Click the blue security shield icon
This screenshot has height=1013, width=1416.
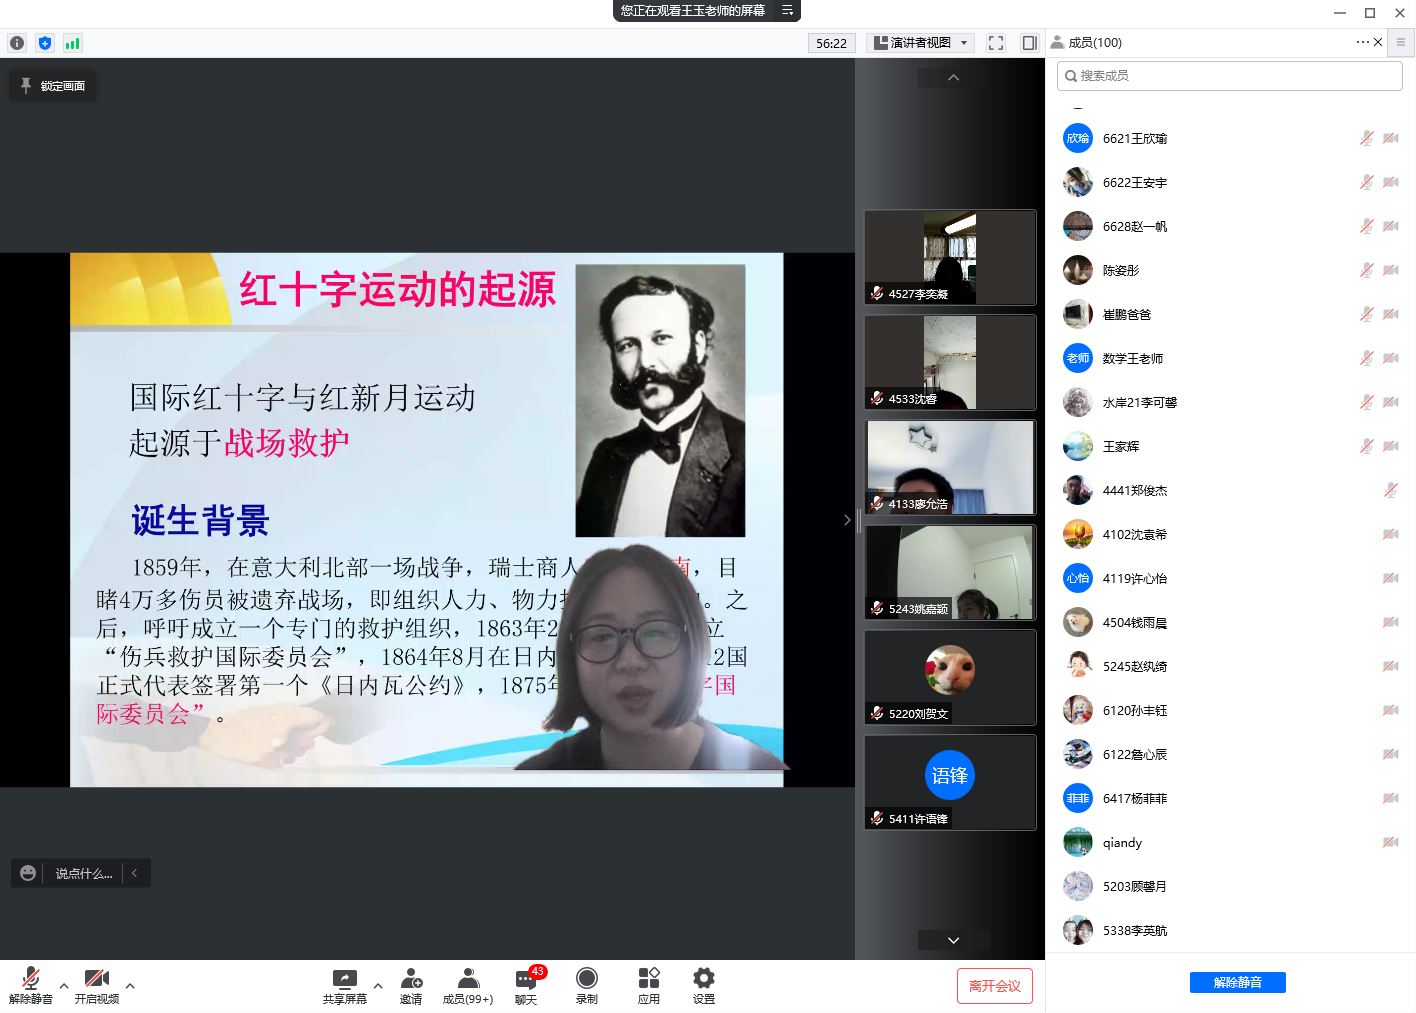click(44, 43)
